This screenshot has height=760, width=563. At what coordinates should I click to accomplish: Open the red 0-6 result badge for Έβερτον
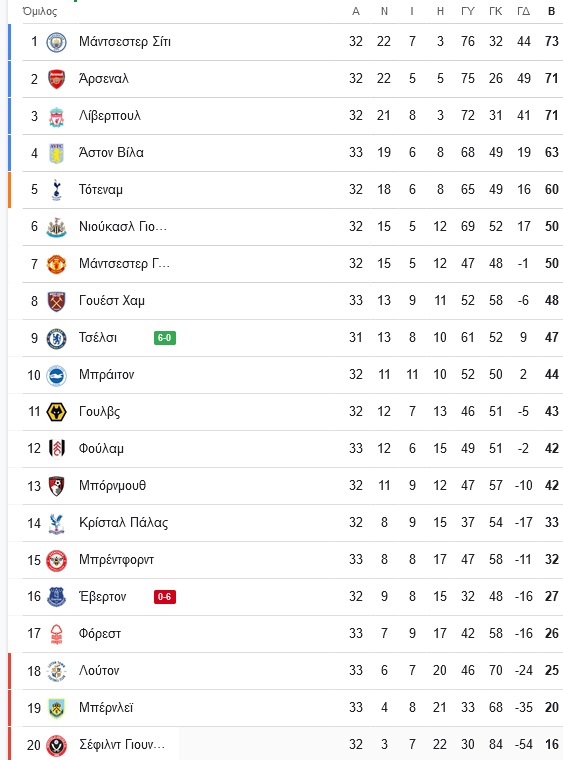click(165, 597)
